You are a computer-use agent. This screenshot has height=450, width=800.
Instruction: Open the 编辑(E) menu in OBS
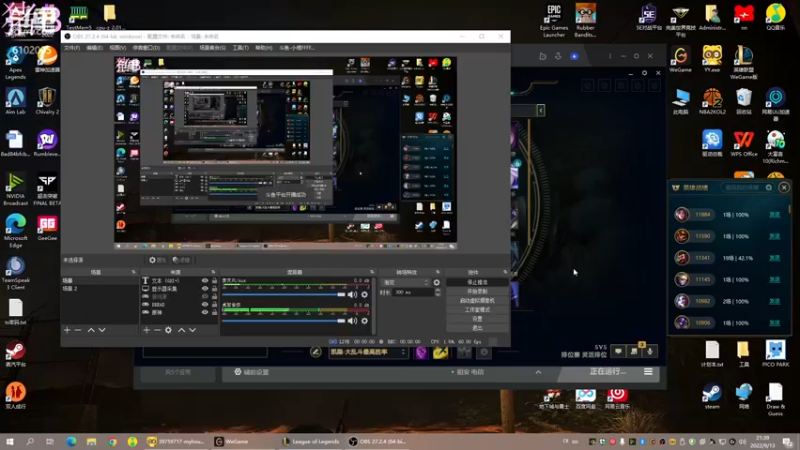(94, 48)
